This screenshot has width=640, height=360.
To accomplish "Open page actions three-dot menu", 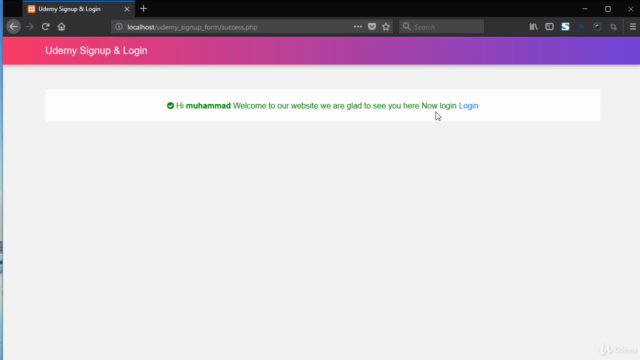I will coord(358,27).
